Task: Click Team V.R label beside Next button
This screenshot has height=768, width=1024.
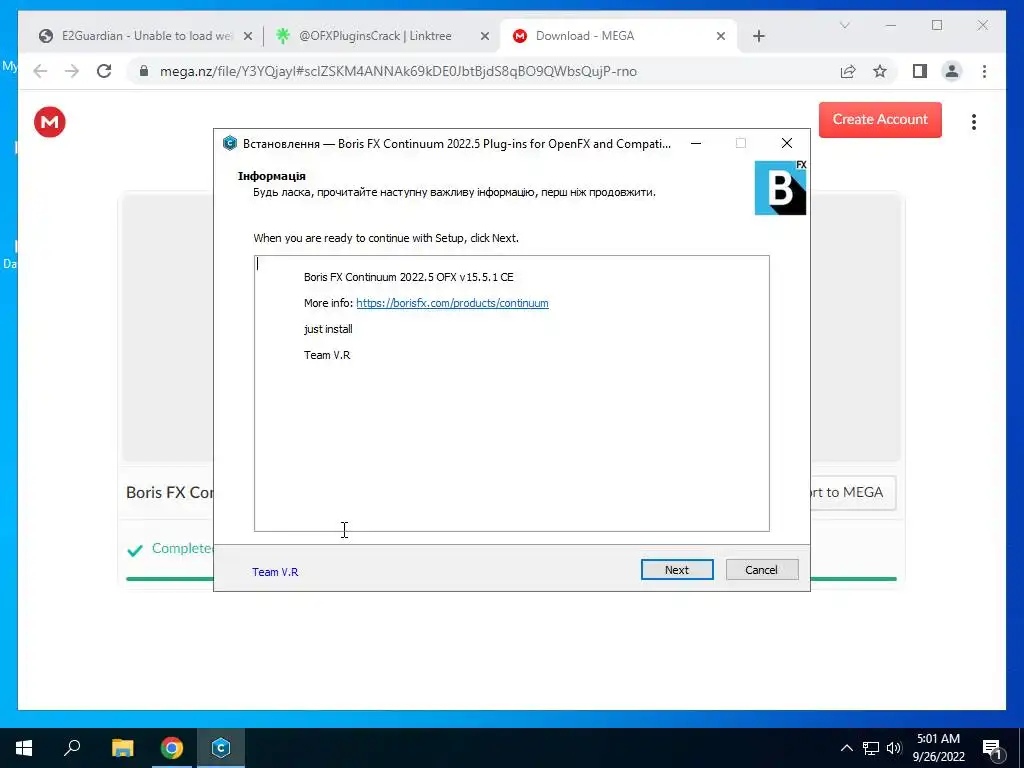Action: pos(275,572)
